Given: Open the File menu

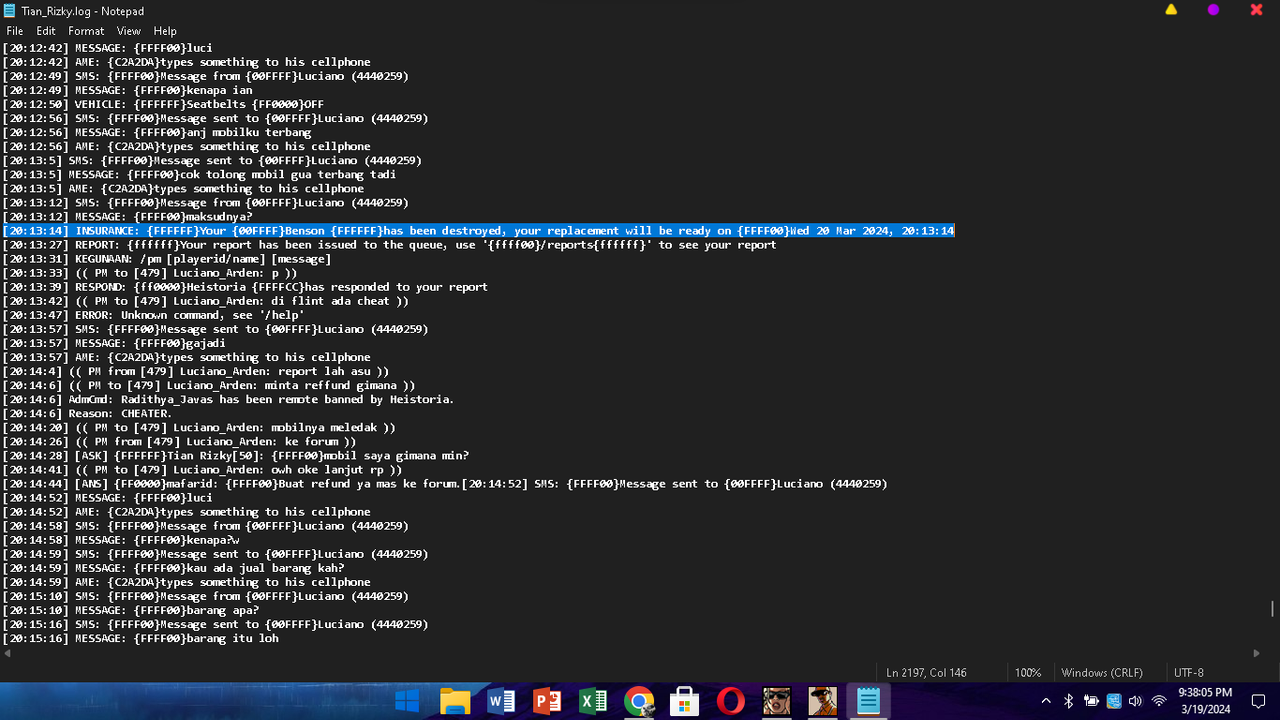Looking at the screenshot, I should [15, 31].
